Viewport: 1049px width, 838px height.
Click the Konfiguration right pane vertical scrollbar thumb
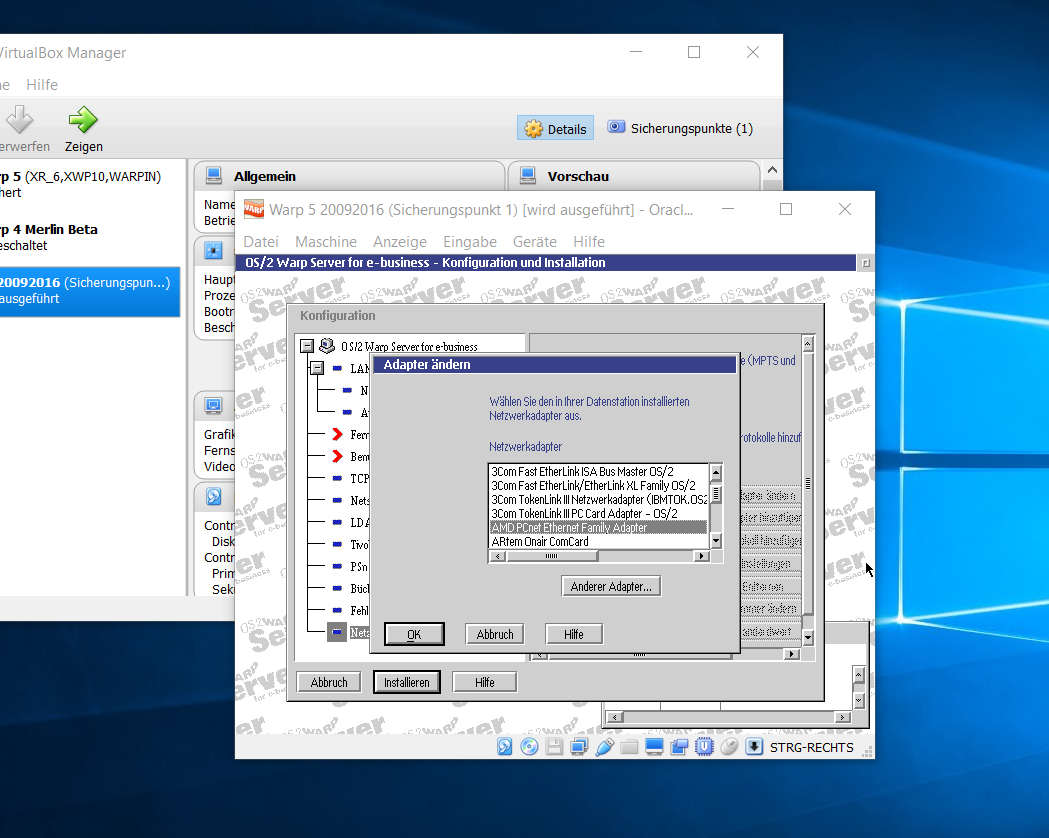[x=808, y=483]
